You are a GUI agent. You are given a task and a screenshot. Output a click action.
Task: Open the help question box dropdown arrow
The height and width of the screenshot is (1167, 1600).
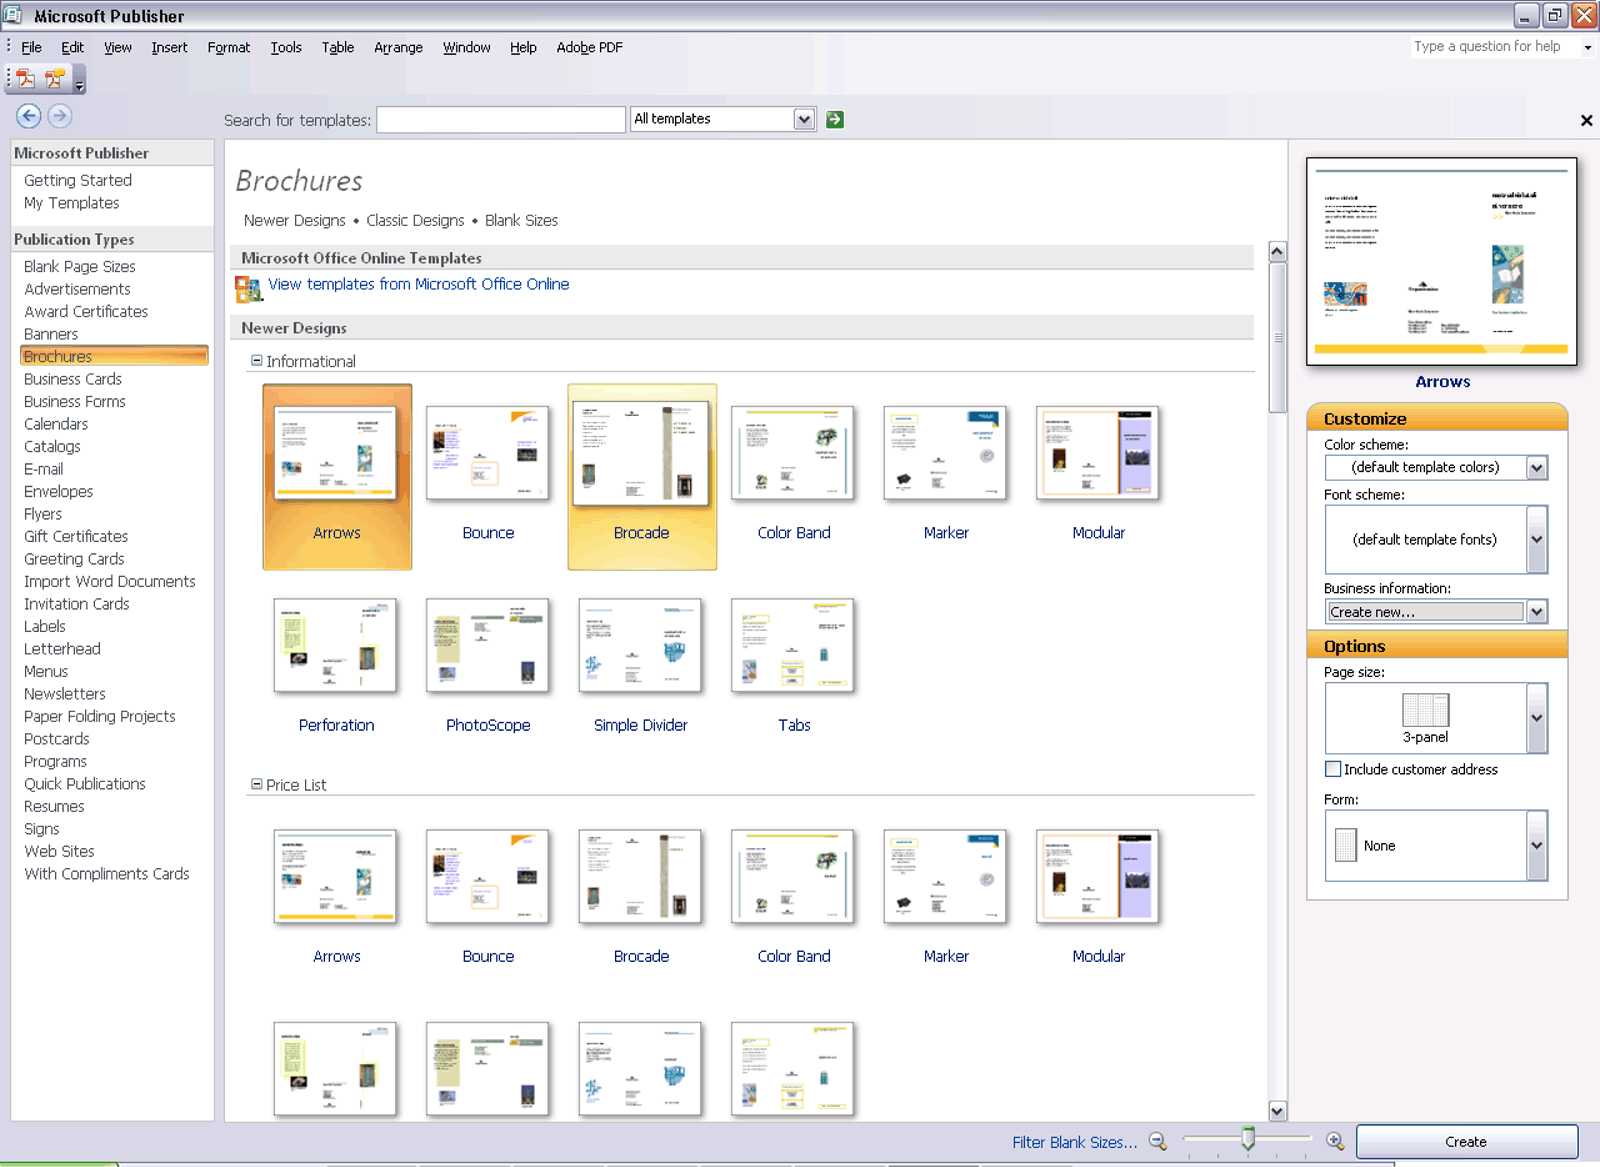[1587, 47]
